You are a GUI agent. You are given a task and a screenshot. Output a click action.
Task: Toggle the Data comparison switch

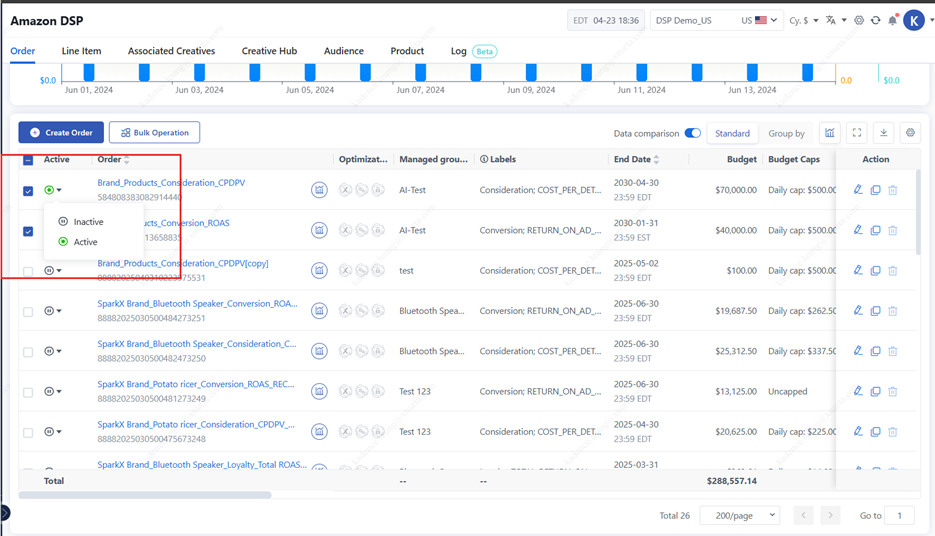tap(692, 133)
